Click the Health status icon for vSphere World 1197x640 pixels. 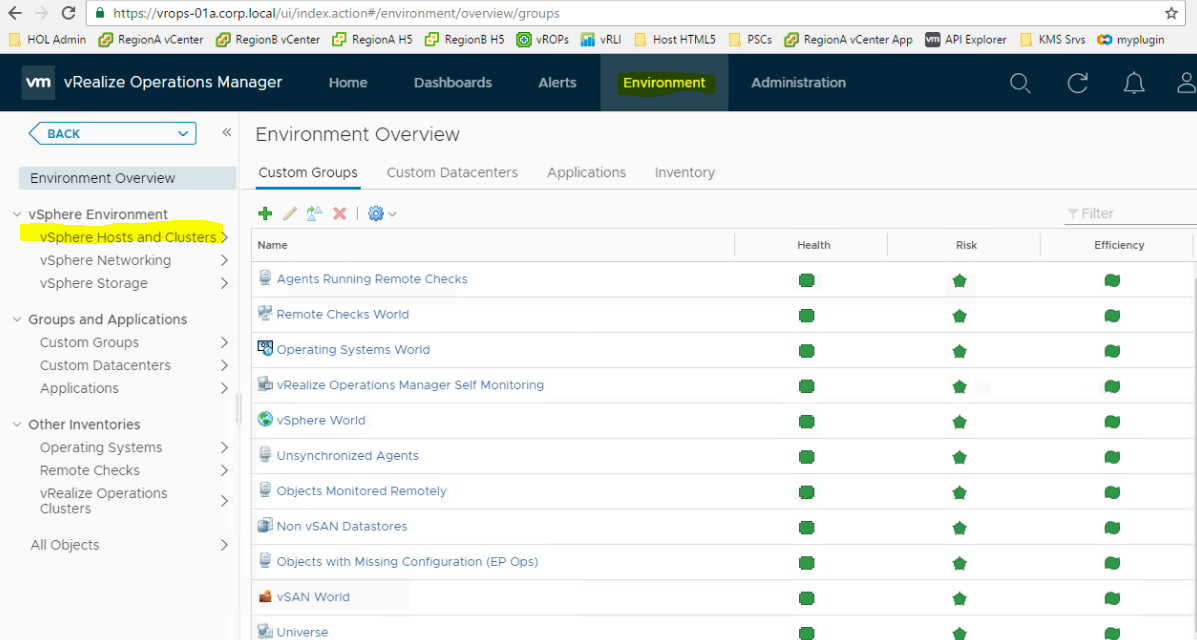point(806,422)
